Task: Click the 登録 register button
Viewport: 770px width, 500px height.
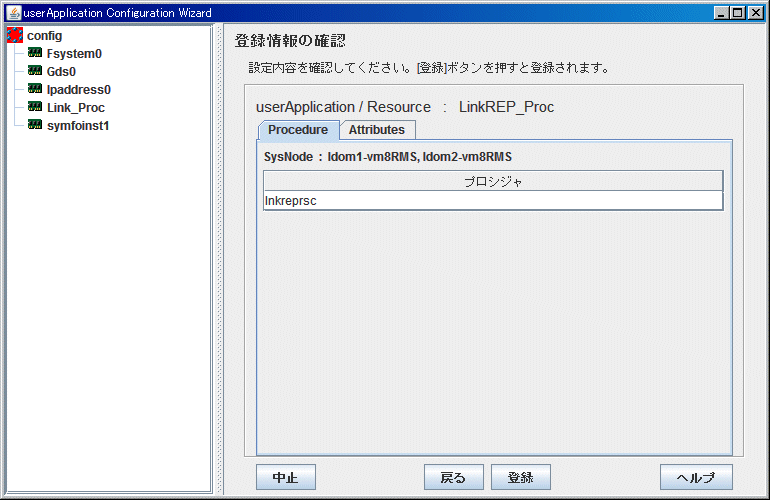Action: [521, 477]
